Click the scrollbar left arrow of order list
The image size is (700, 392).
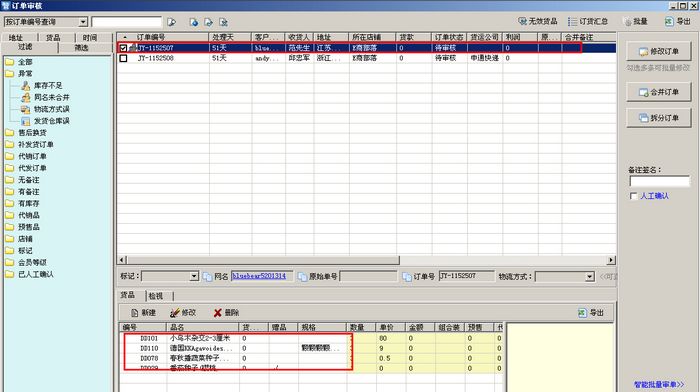click(122, 260)
